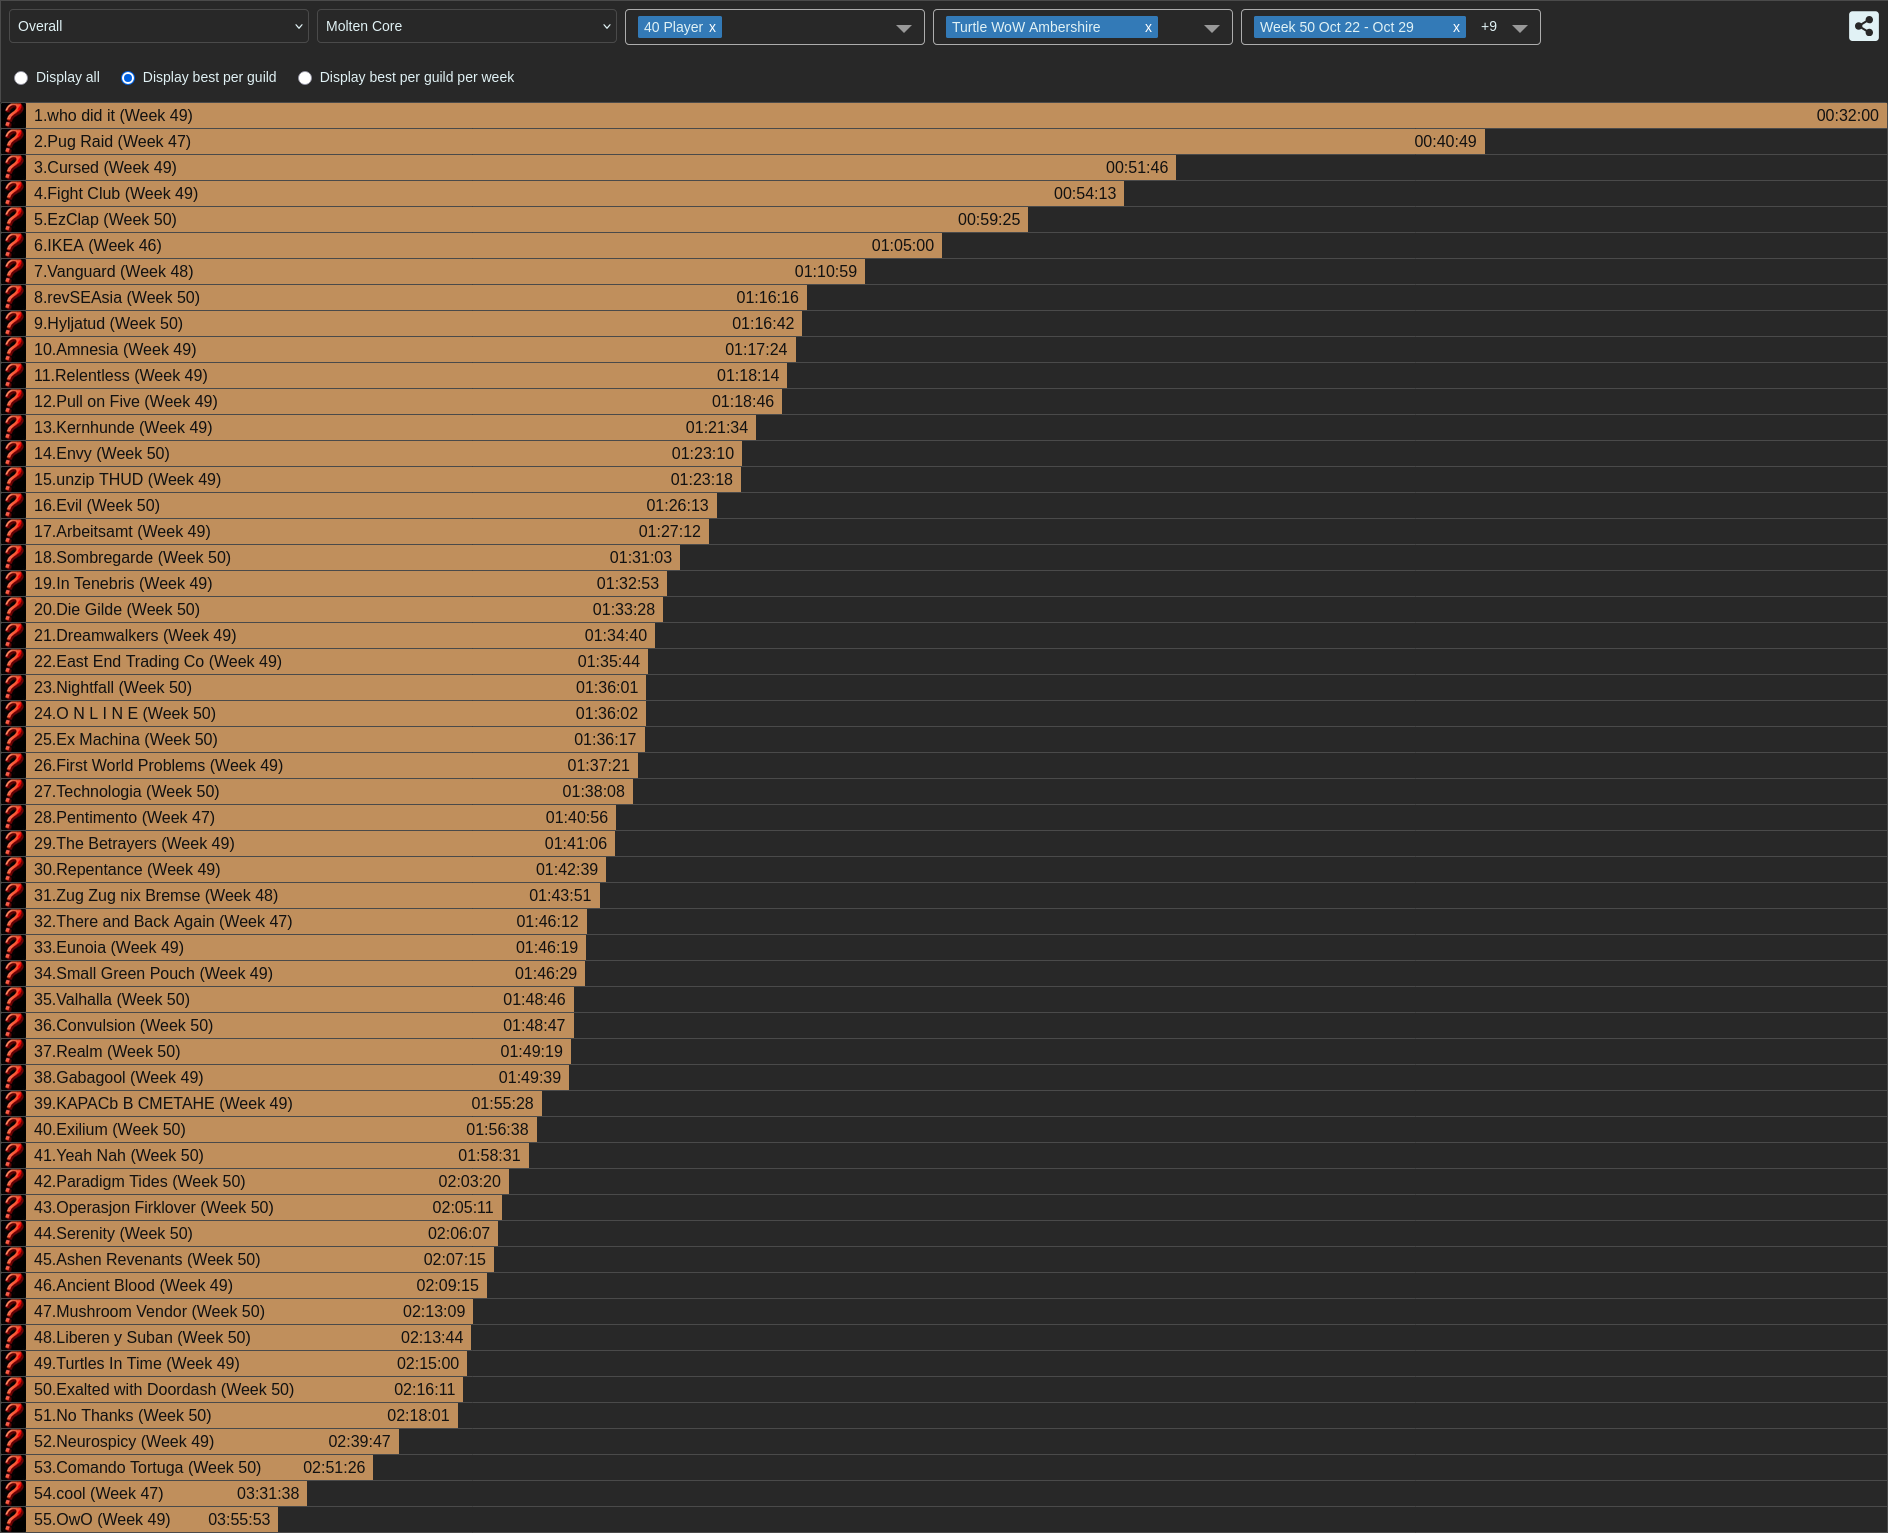Click the 00:40:49 clear time

[1445, 141]
